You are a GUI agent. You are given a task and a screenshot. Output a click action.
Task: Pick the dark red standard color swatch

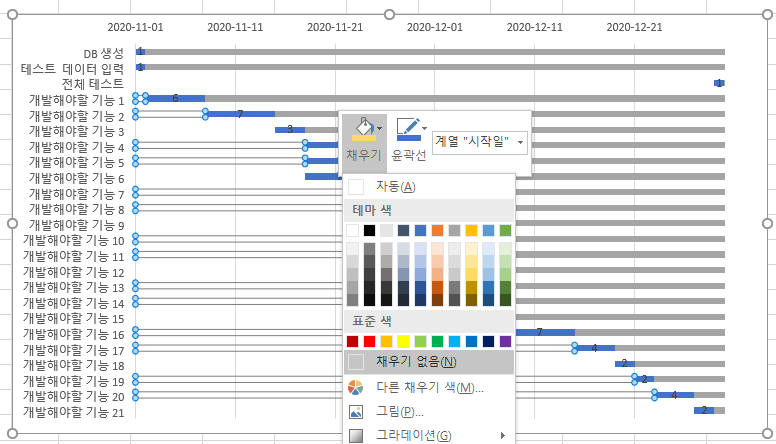pyautogui.click(x=353, y=341)
